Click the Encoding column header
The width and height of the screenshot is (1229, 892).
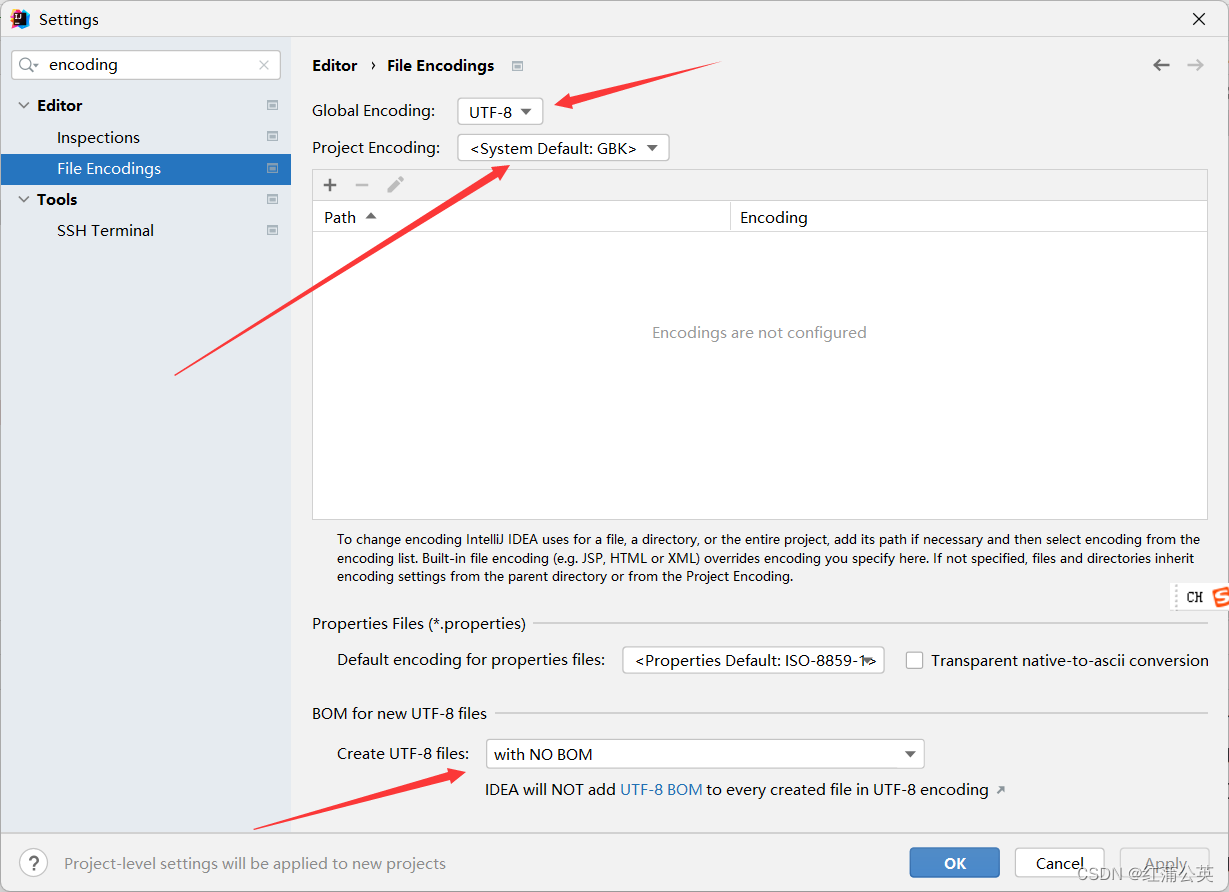pos(968,217)
